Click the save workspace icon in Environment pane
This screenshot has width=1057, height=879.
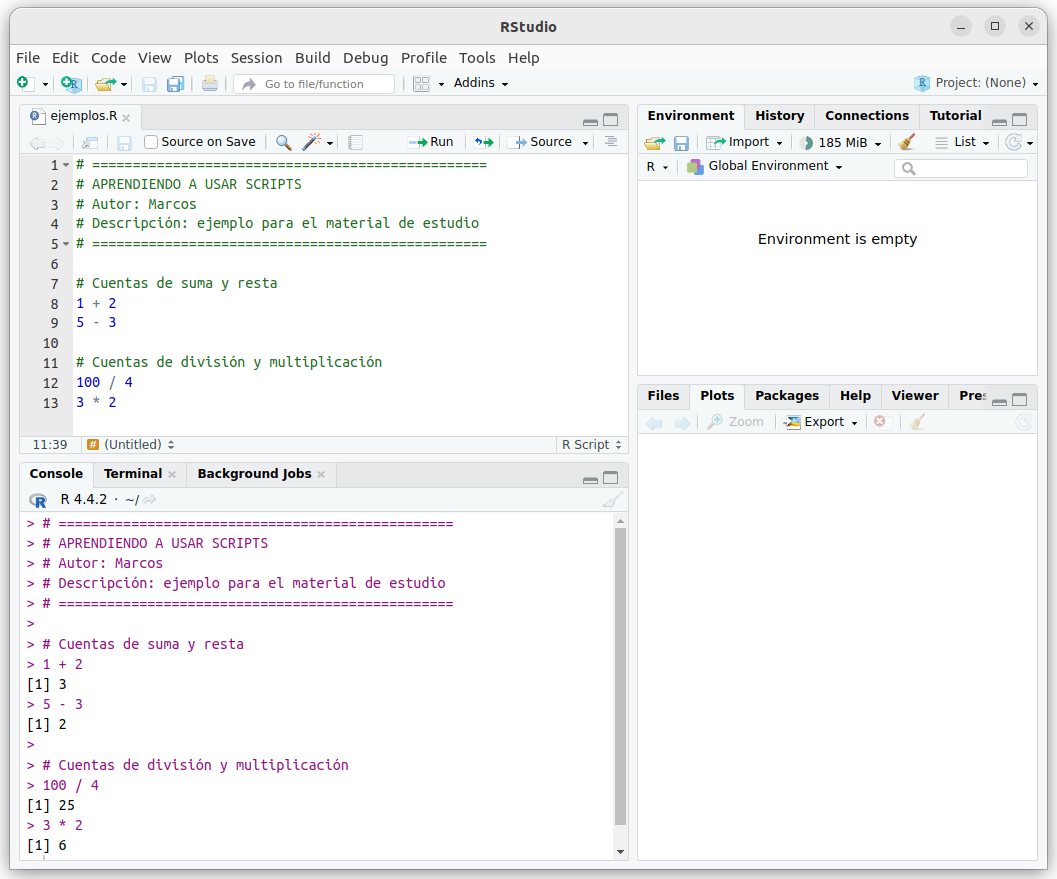(682, 143)
